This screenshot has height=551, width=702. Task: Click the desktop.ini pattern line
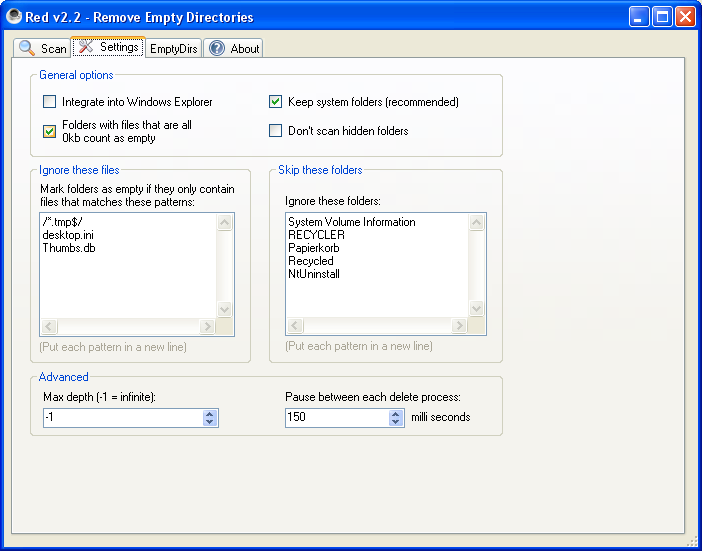click(68, 235)
